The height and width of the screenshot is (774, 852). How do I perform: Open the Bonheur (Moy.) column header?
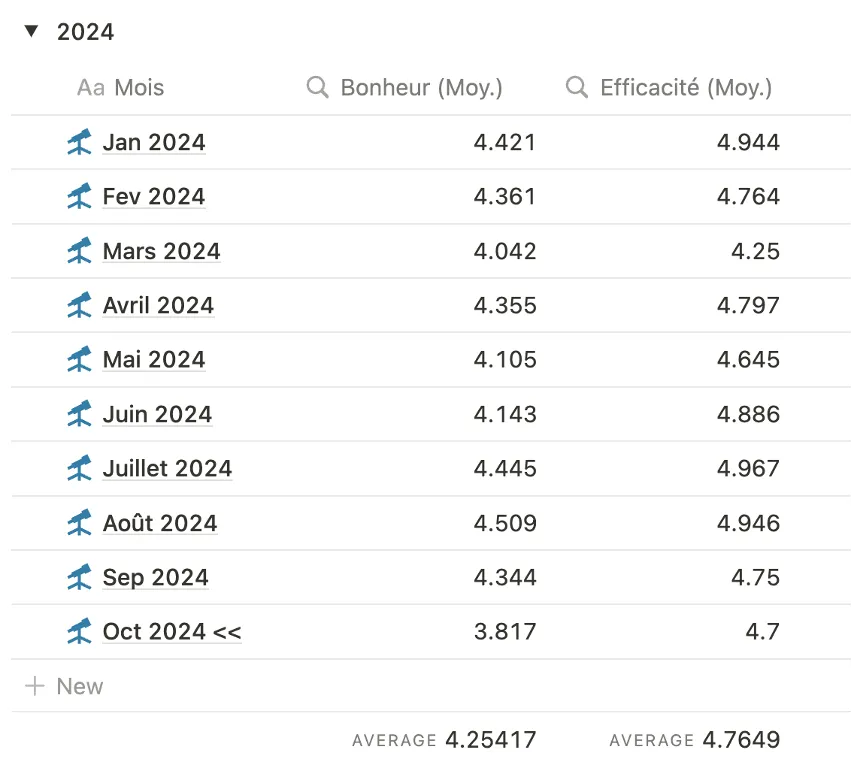click(x=404, y=88)
